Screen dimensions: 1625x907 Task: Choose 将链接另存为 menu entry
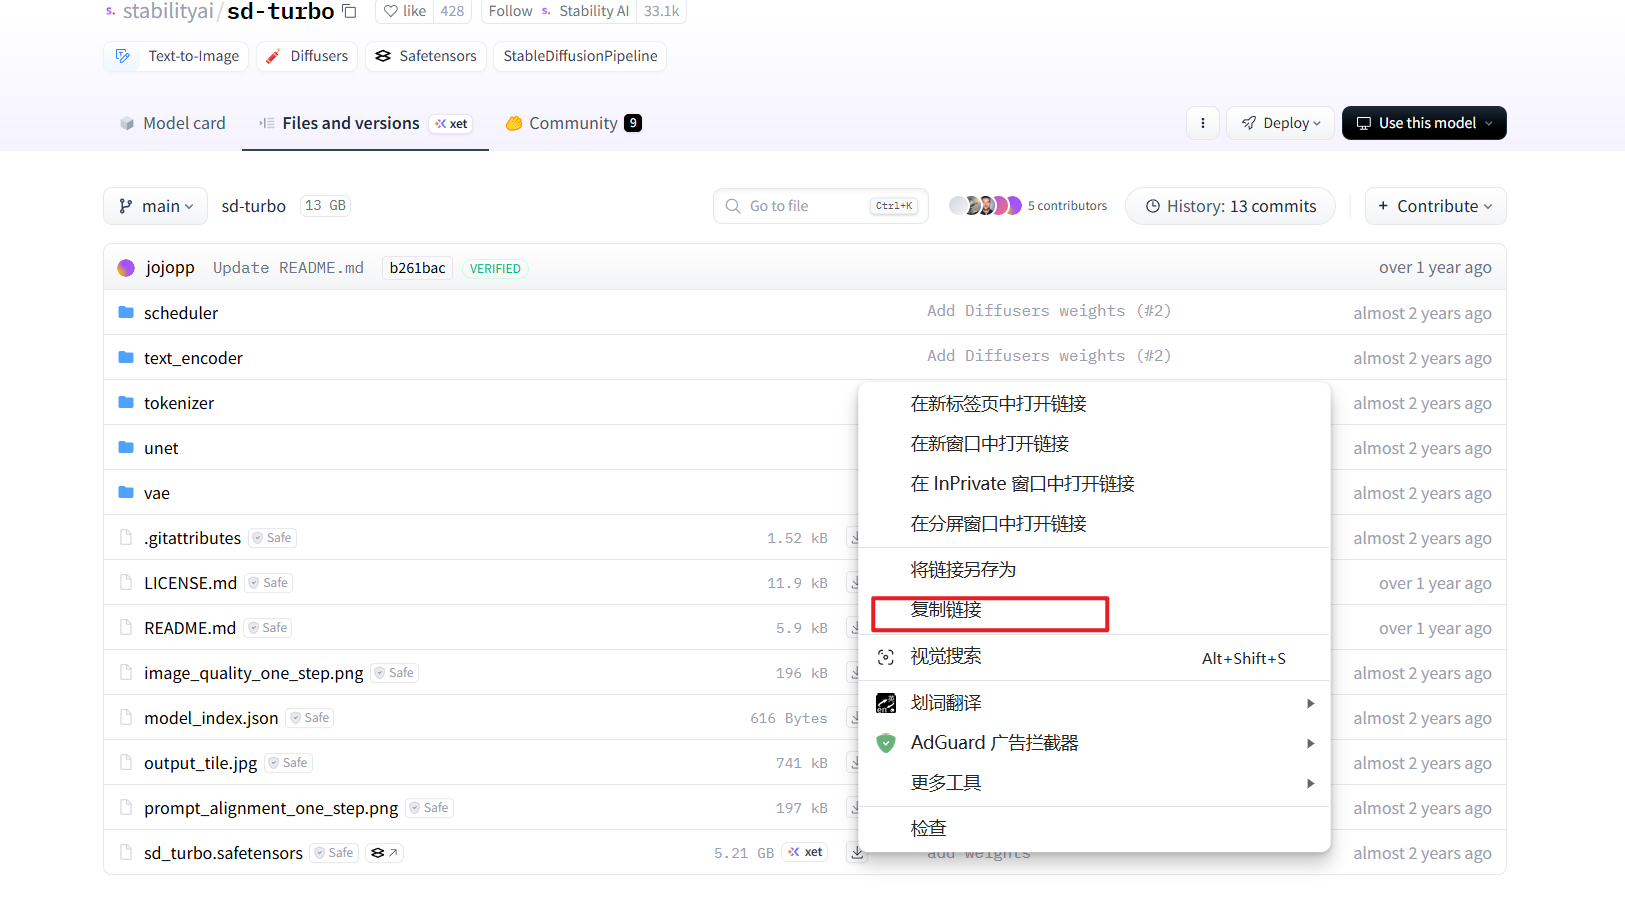pyautogui.click(x=1094, y=570)
